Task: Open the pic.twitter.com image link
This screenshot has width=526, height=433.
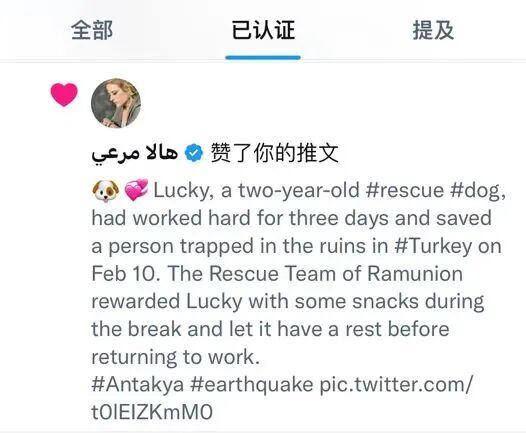Action: point(396,384)
